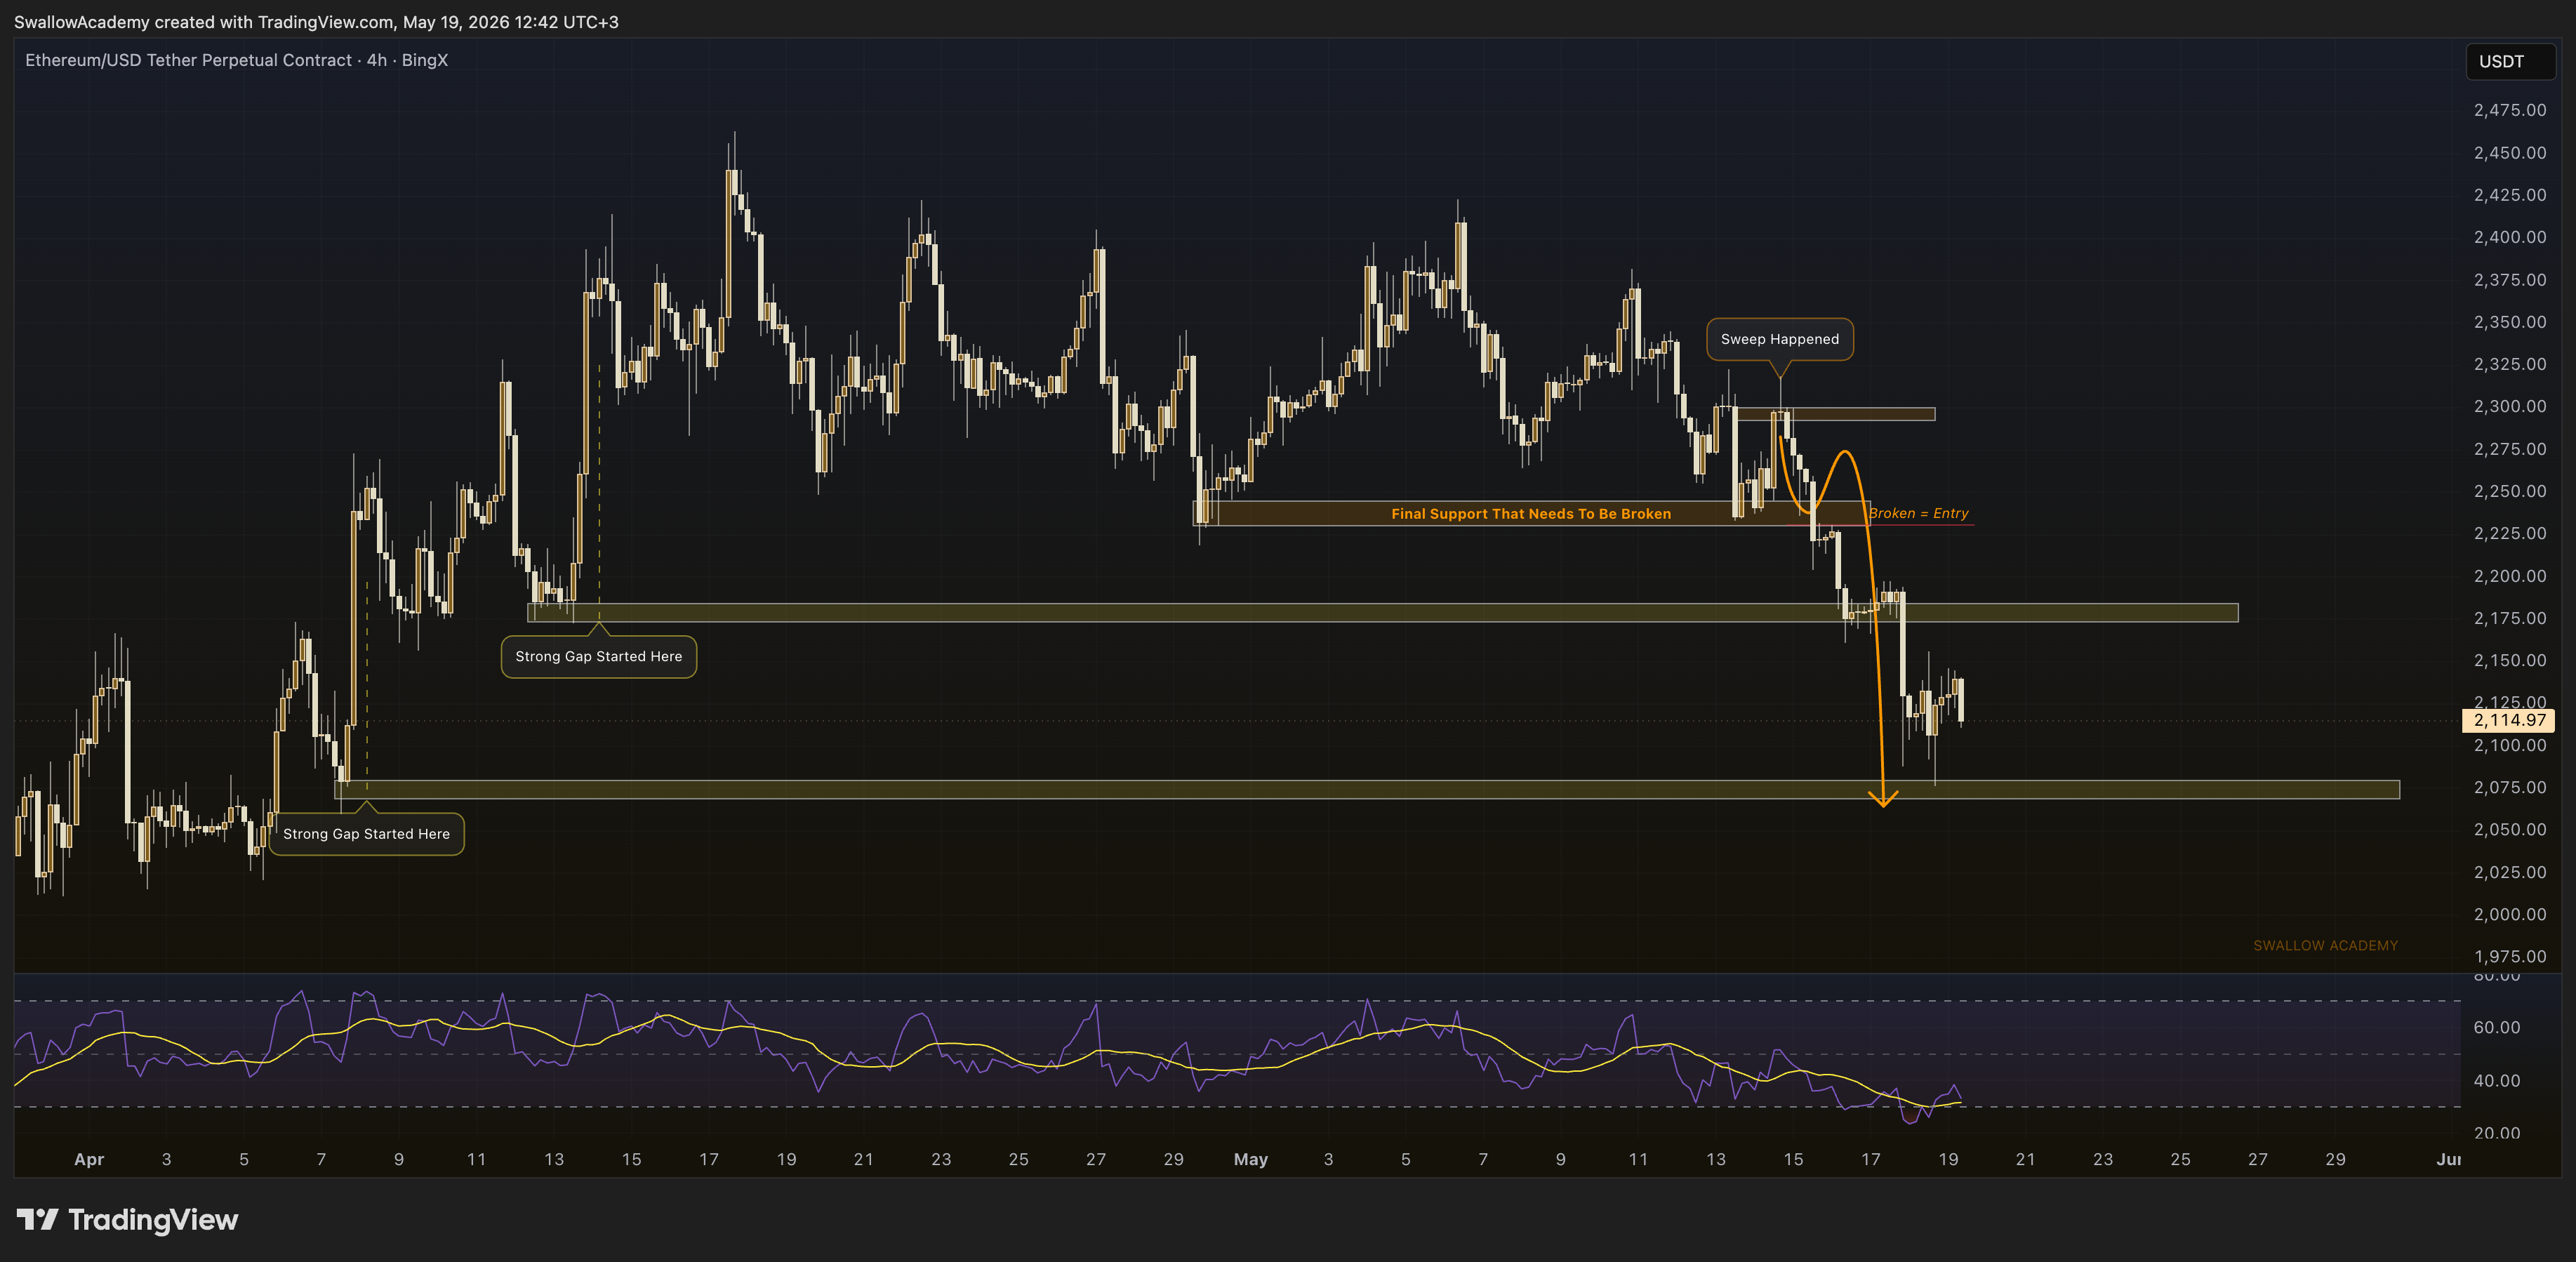Select 'Final Support That Needs To Be Broken' label
The height and width of the screenshot is (1262, 2576).
tap(1531, 514)
